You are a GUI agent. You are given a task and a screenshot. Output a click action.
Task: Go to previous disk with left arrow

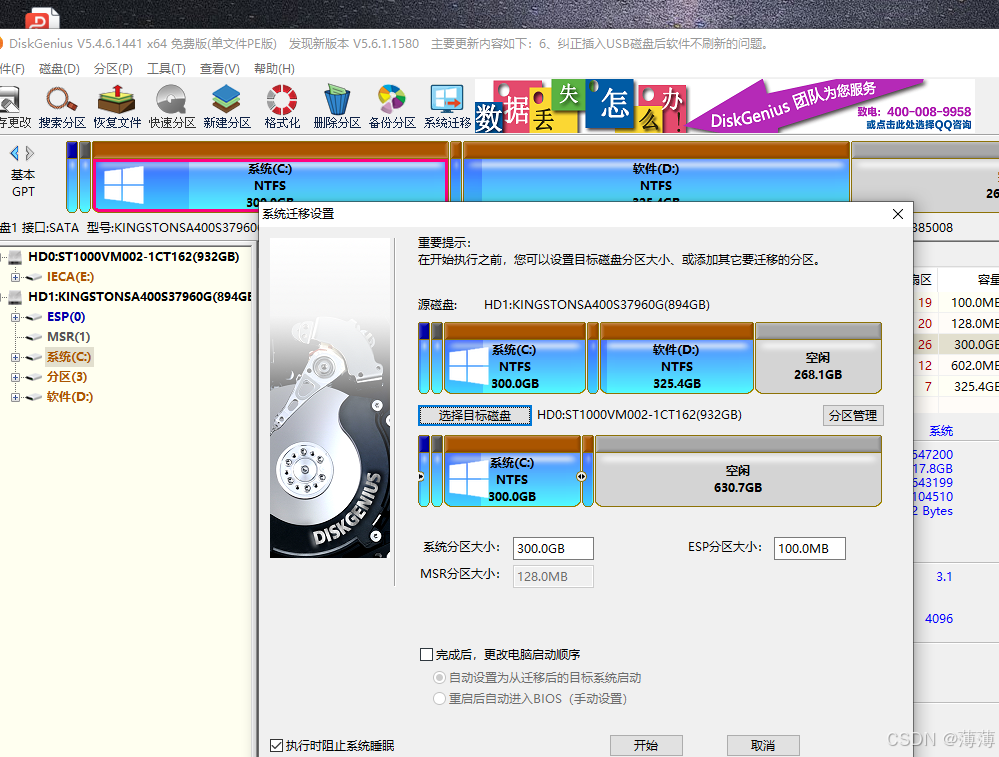(x=15, y=153)
